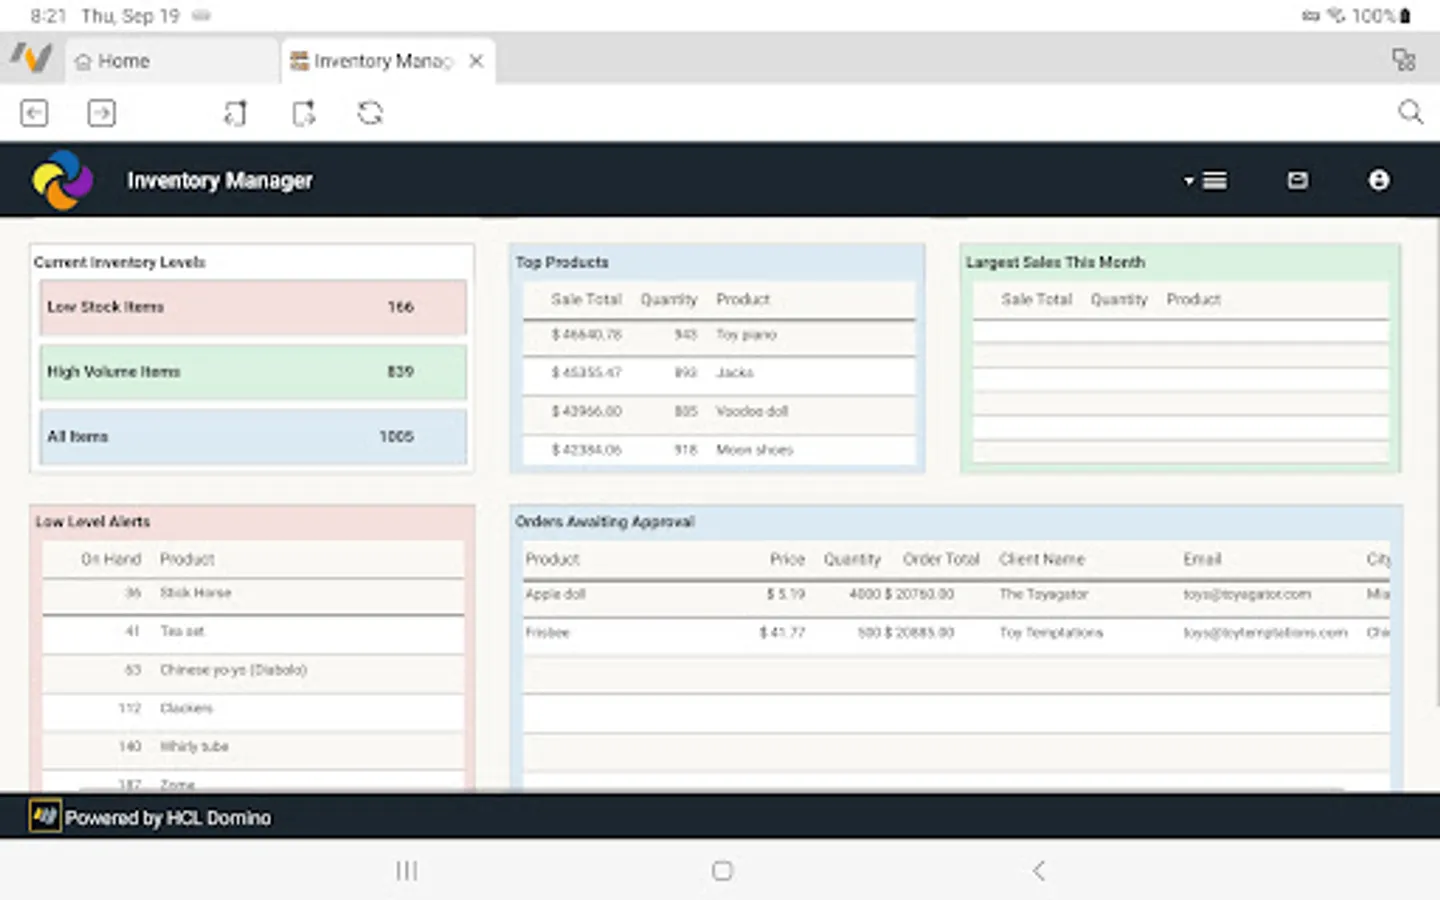This screenshot has width=1440, height=900.
Task: Click the Apple doll order row
Action: [860, 594]
